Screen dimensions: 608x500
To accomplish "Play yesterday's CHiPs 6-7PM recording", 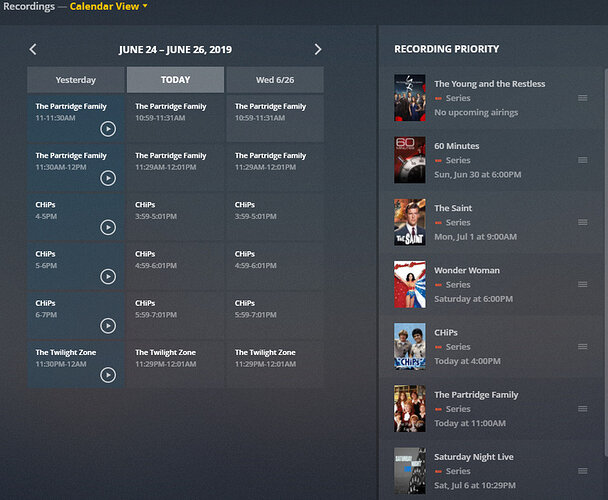I will pos(108,326).
